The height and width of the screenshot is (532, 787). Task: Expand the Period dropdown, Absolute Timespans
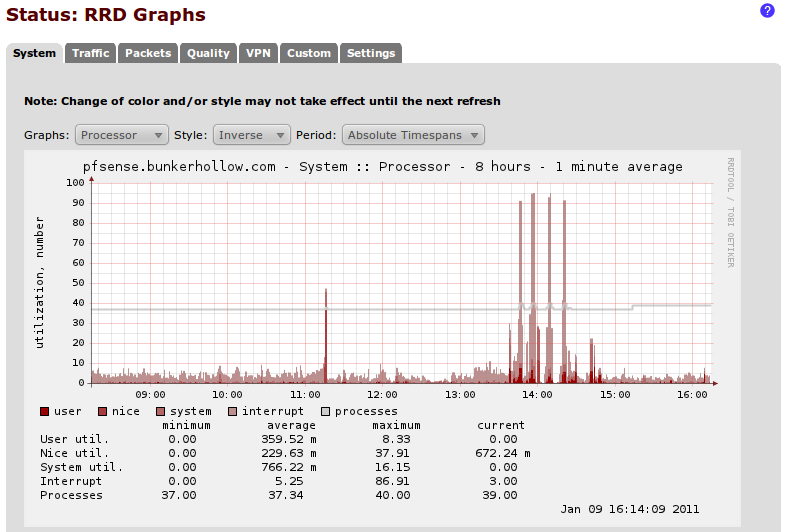[413, 135]
